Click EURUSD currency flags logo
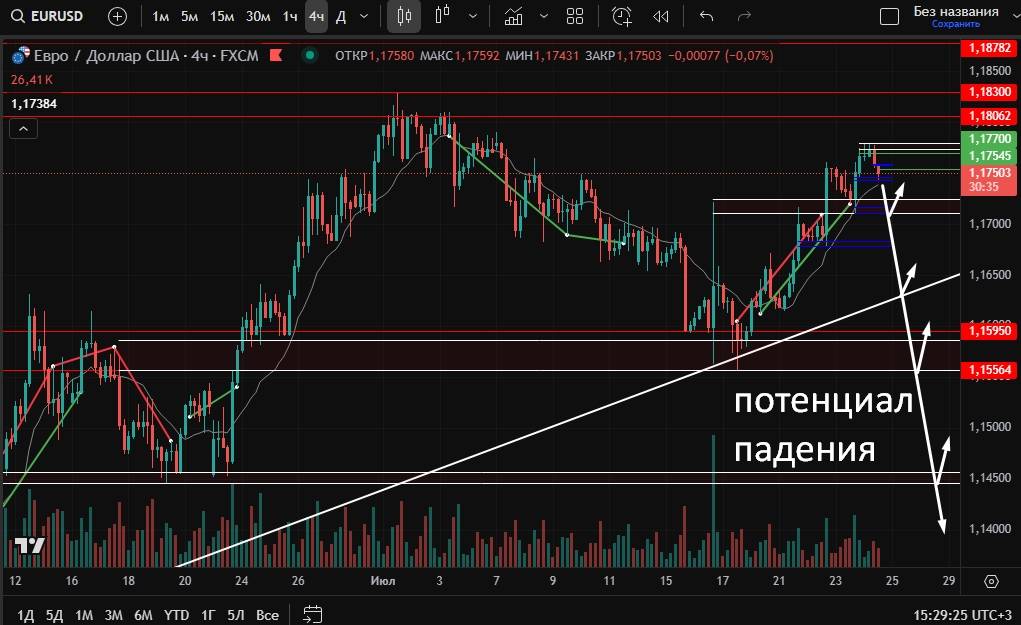Viewport: 1021px width, 625px height. click(20, 55)
